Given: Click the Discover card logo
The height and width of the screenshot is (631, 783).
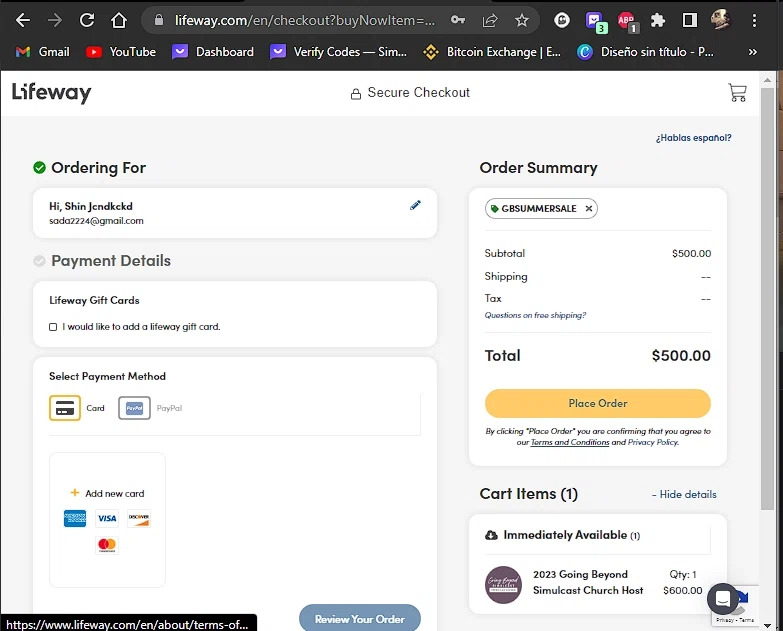Looking at the screenshot, I should 139,519.
